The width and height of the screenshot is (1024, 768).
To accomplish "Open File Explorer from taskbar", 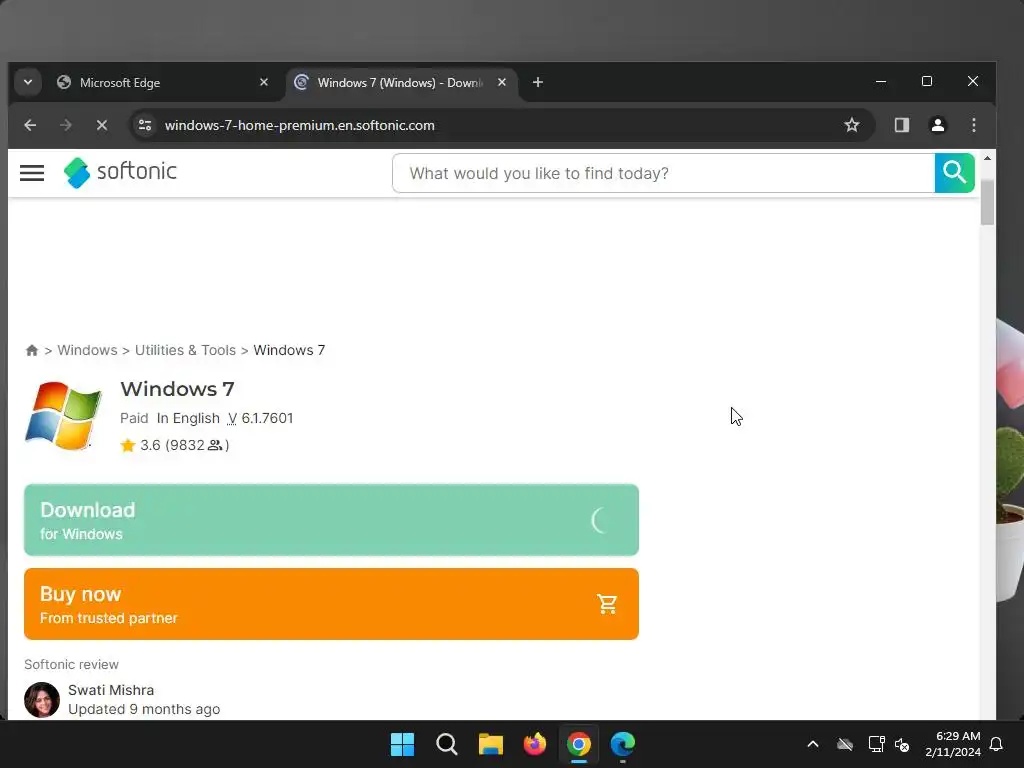I will [490, 744].
